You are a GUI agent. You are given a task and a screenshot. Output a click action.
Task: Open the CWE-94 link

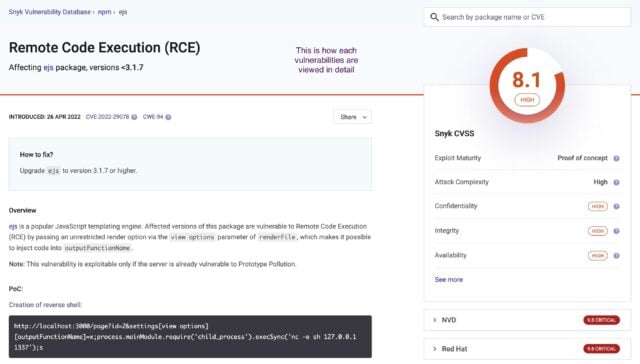tap(153, 117)
